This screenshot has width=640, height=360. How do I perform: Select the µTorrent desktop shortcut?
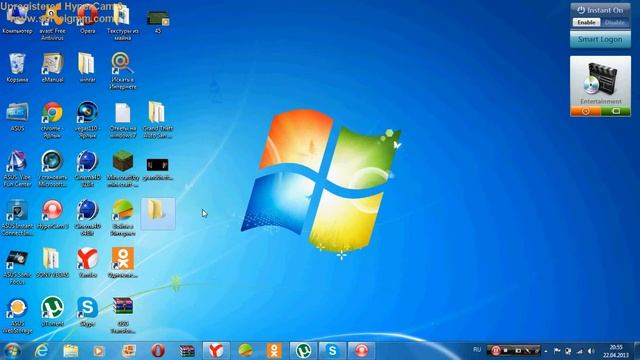52,312
